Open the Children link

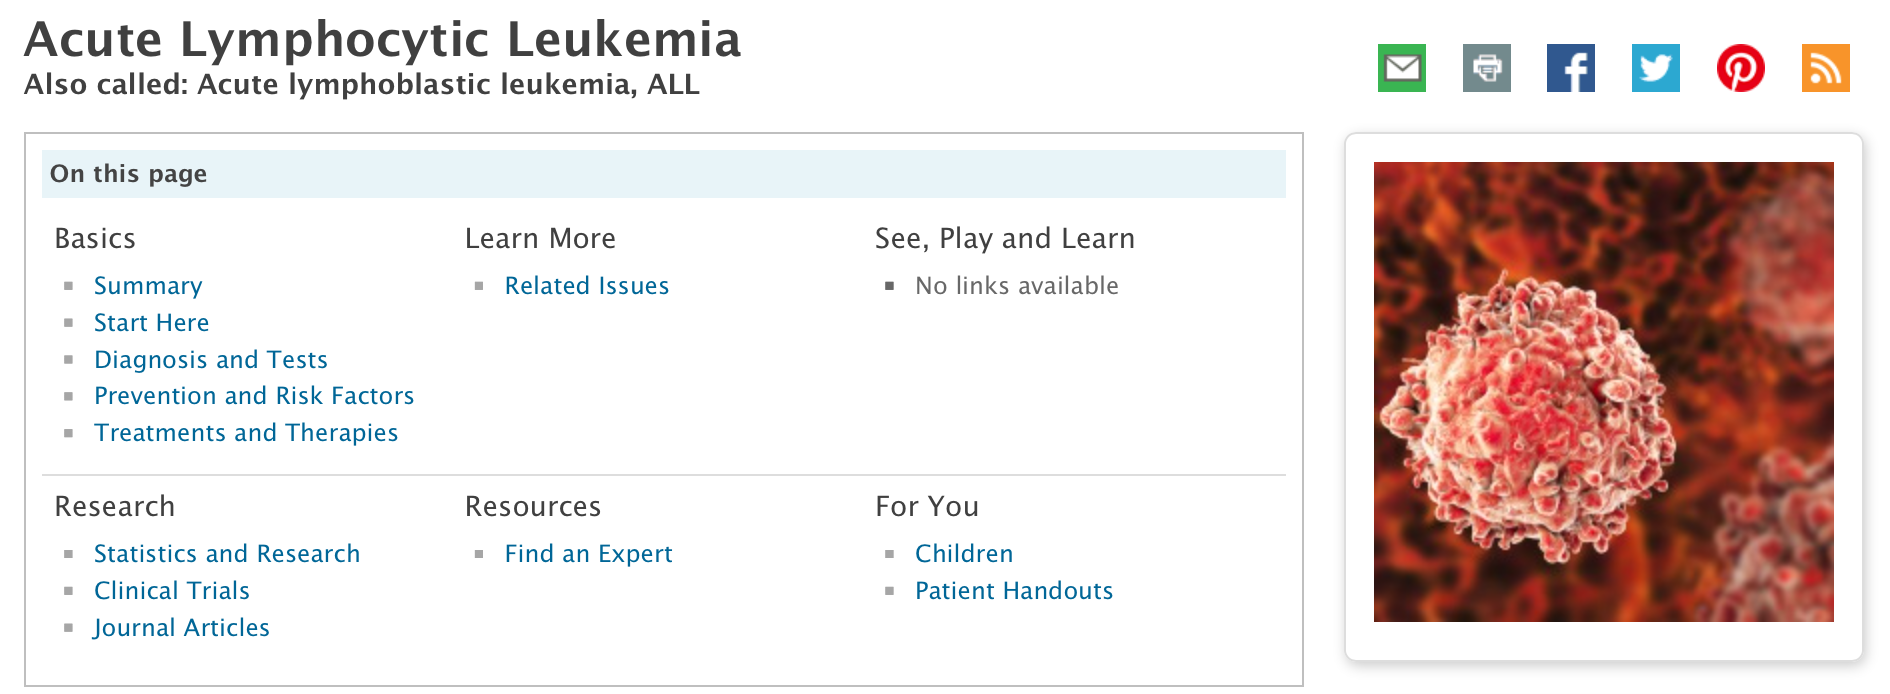pos(964,554)
